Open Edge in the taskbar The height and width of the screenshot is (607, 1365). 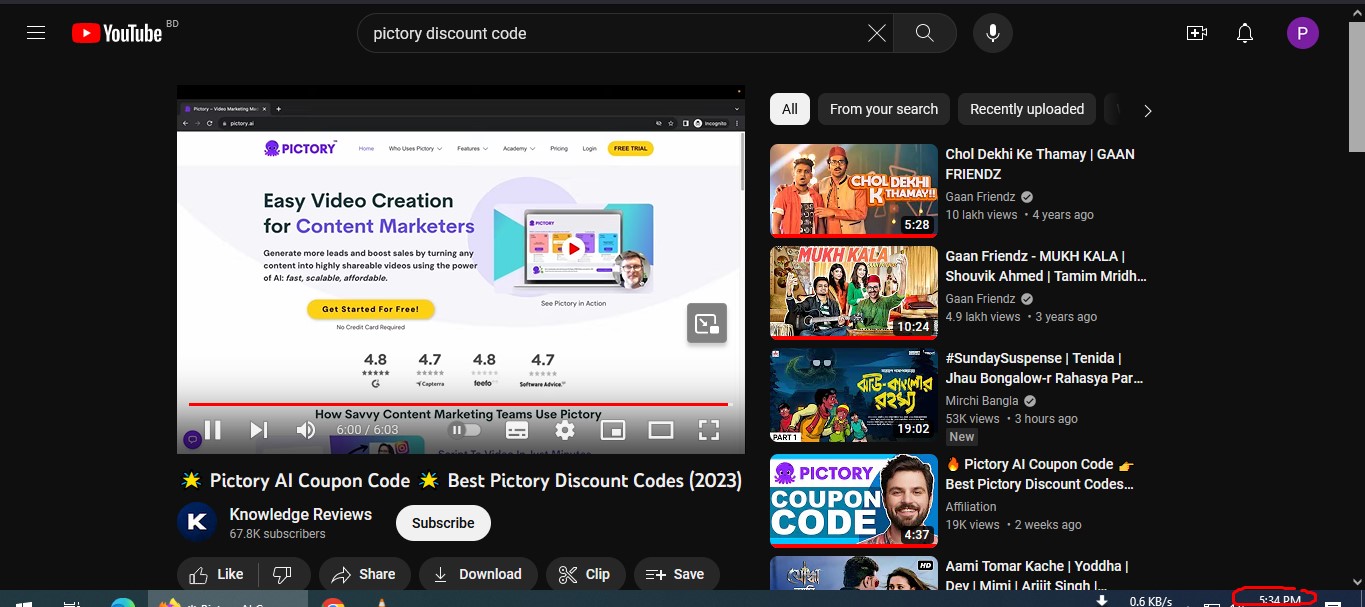[x=123, y=603]
